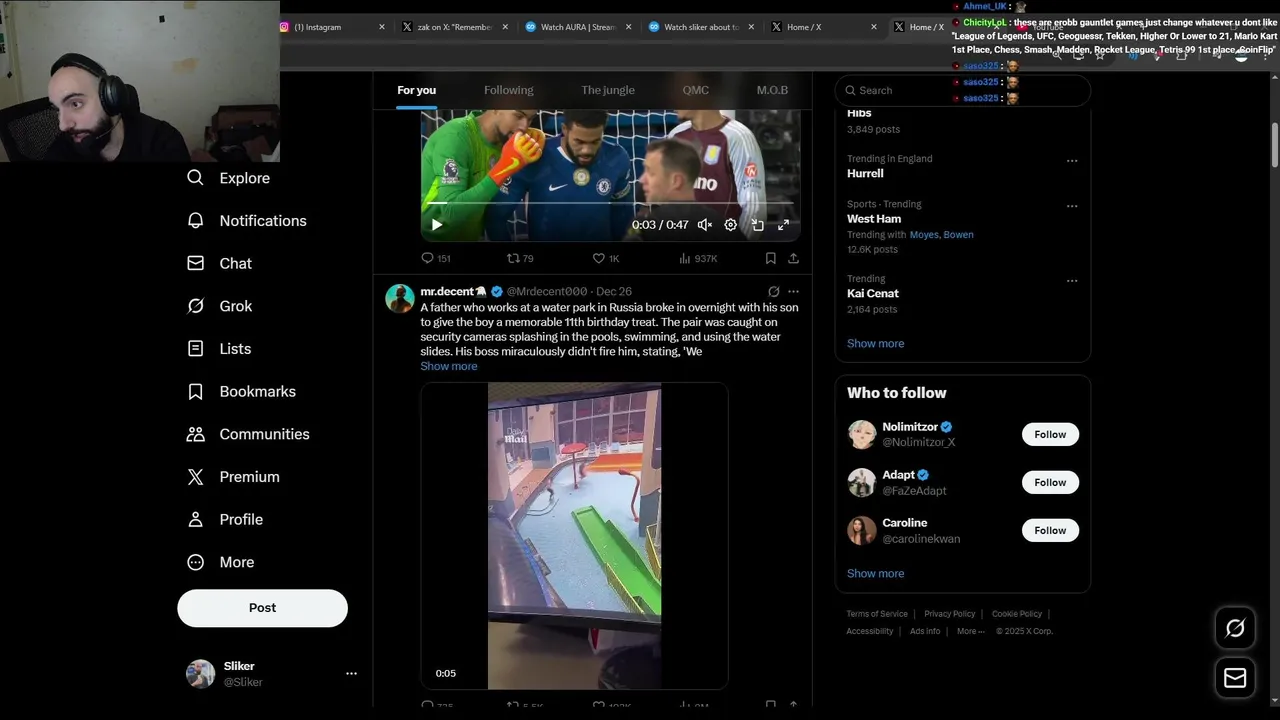
Task: Open Explore in the sidebar
Action: coord(228,178)
